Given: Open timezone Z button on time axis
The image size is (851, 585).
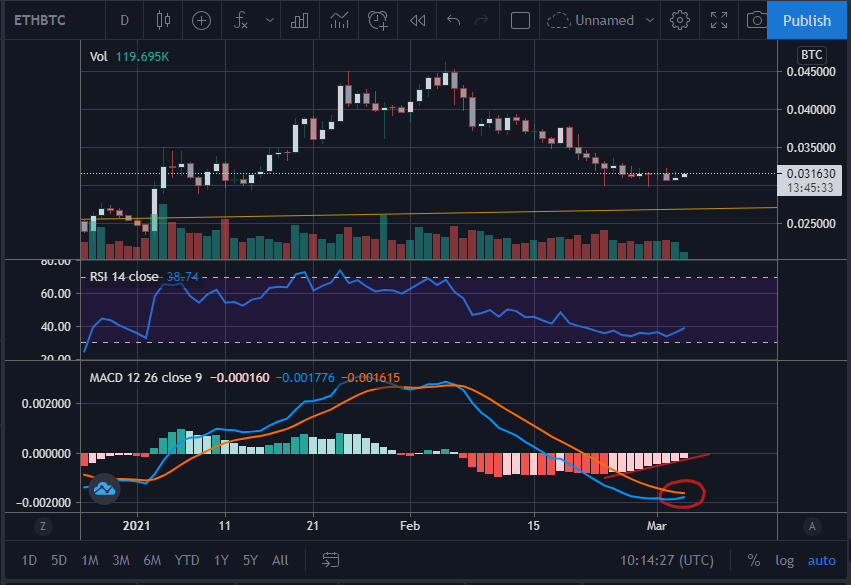Looking at the screenshot, I should pyautogui.click(x=43, y=526).
